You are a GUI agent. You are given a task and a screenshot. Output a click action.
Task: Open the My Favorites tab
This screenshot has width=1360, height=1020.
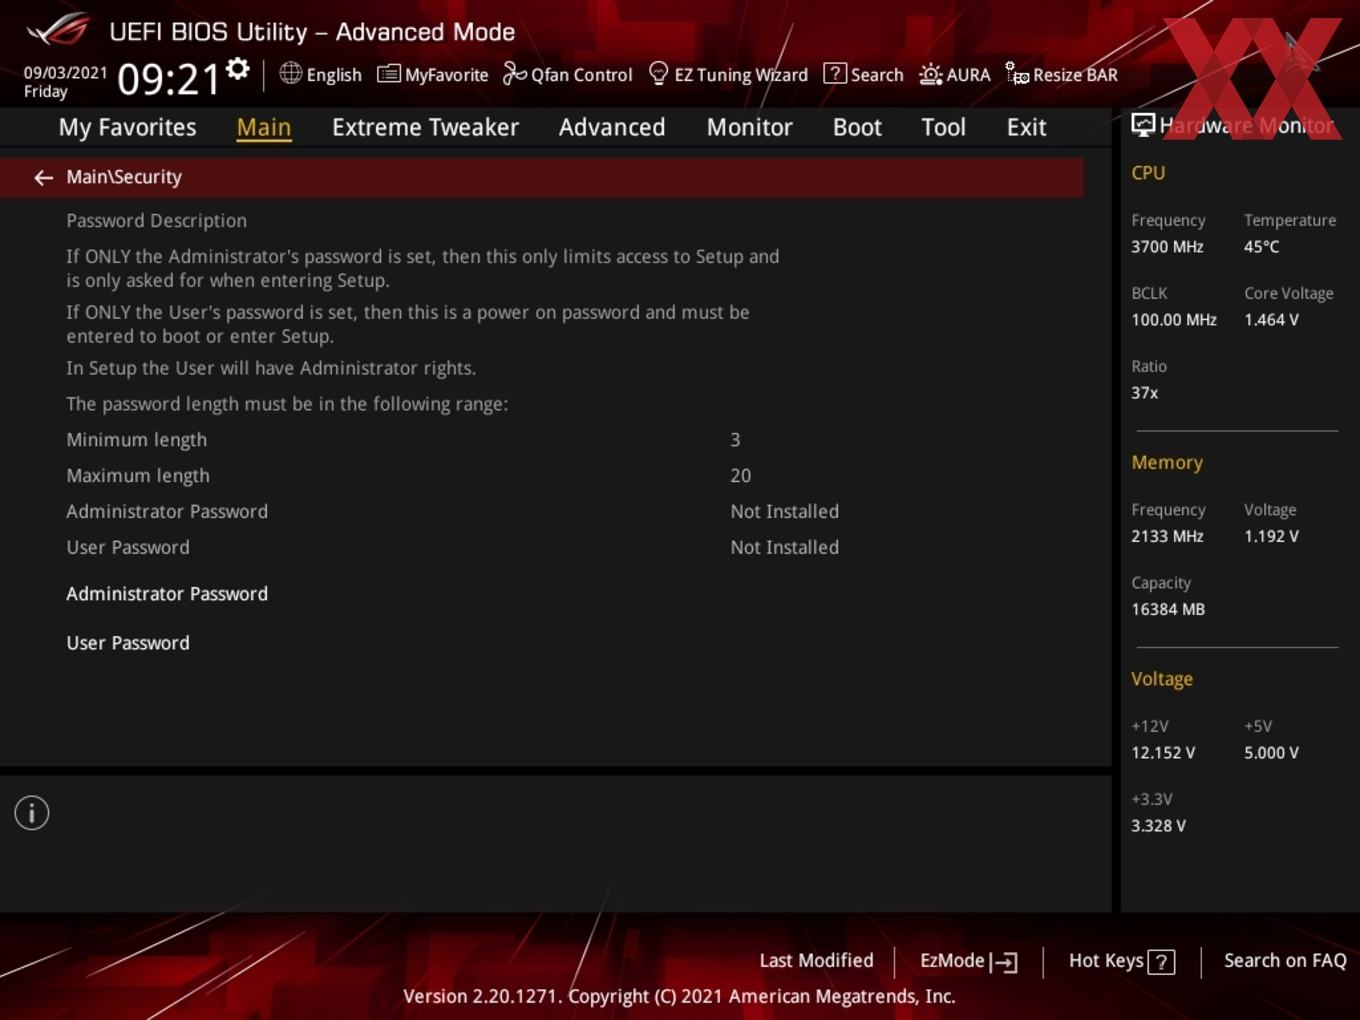[127, 127]
